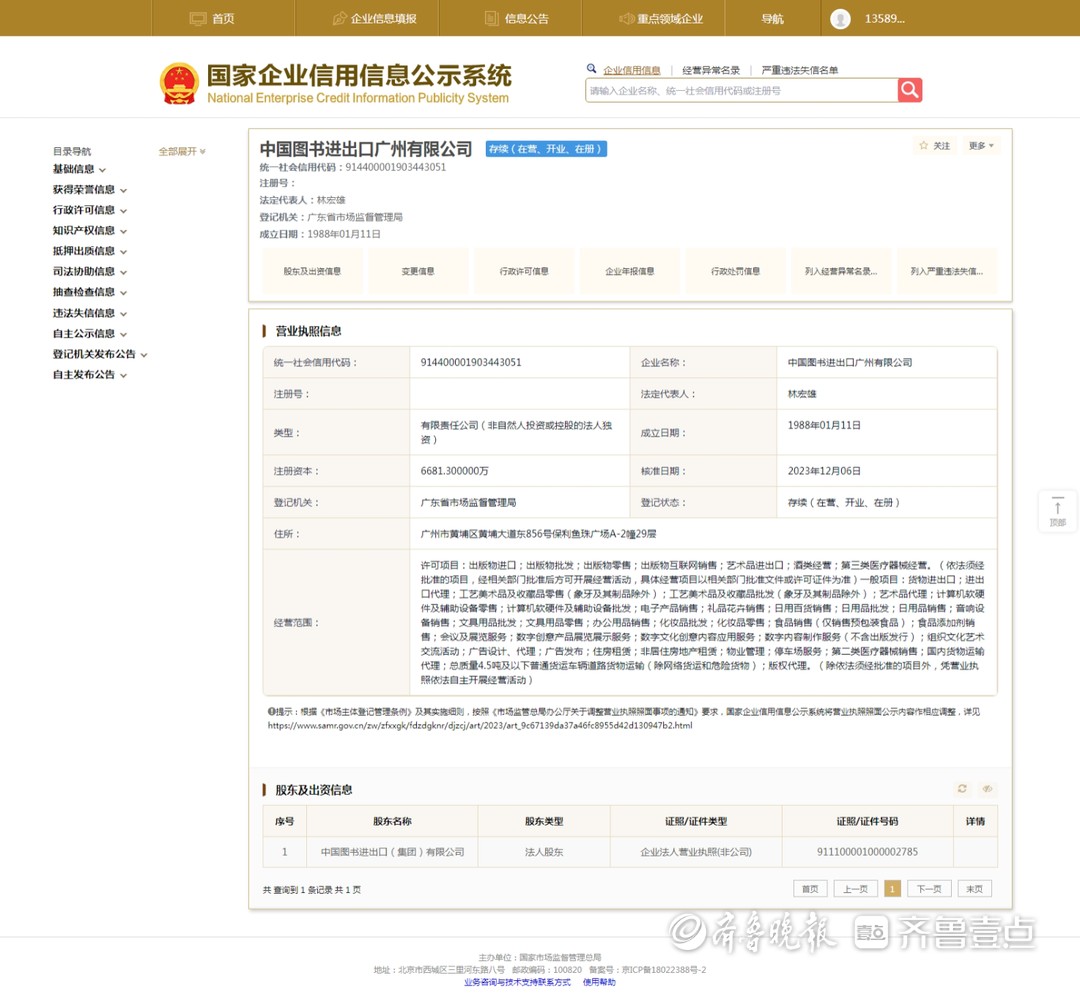
Task: Click pagination 首页 button
Action: tap(810, 889)
